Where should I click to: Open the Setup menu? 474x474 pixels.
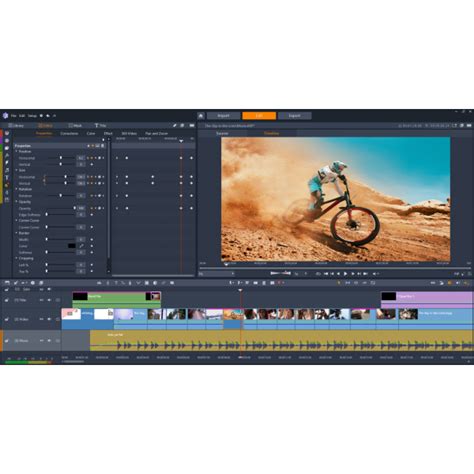coord(32,116)
